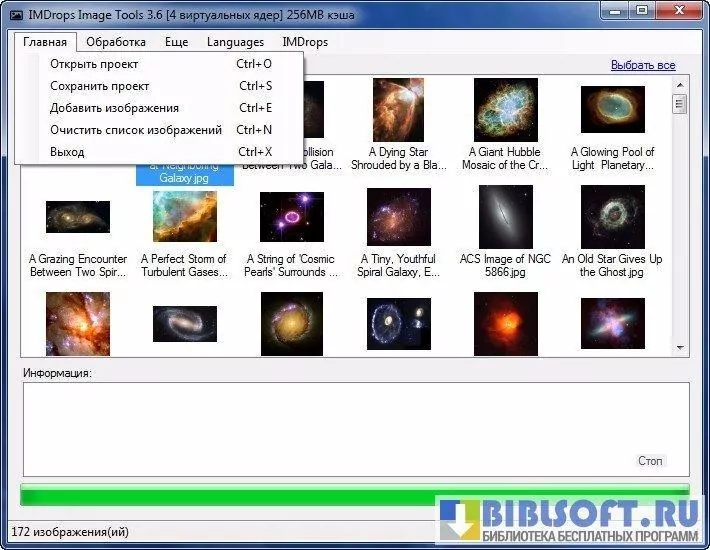The height and width of the screenshot is (550, 710).
Task: Select 'A Dying Star Shrouded' image thumbnail
Action: 398,110
